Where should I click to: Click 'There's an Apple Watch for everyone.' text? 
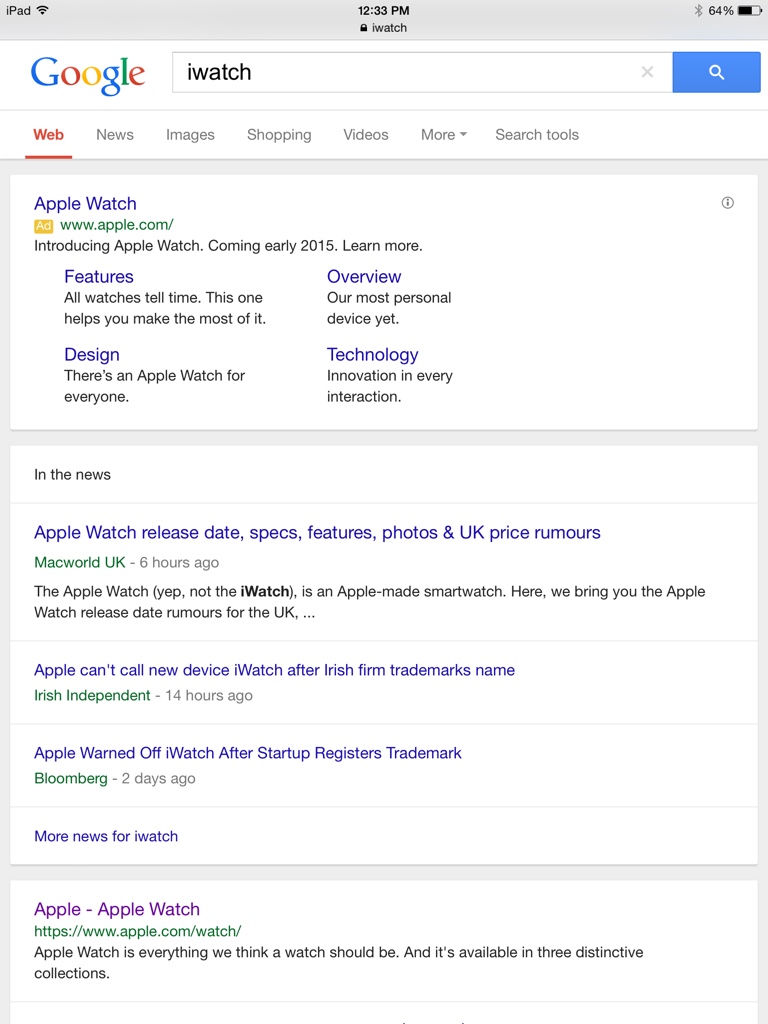pos(154,386)
